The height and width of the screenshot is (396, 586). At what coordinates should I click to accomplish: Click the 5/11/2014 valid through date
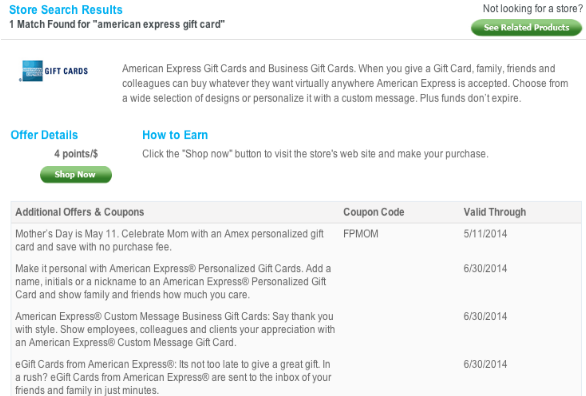tap(485, 234)
